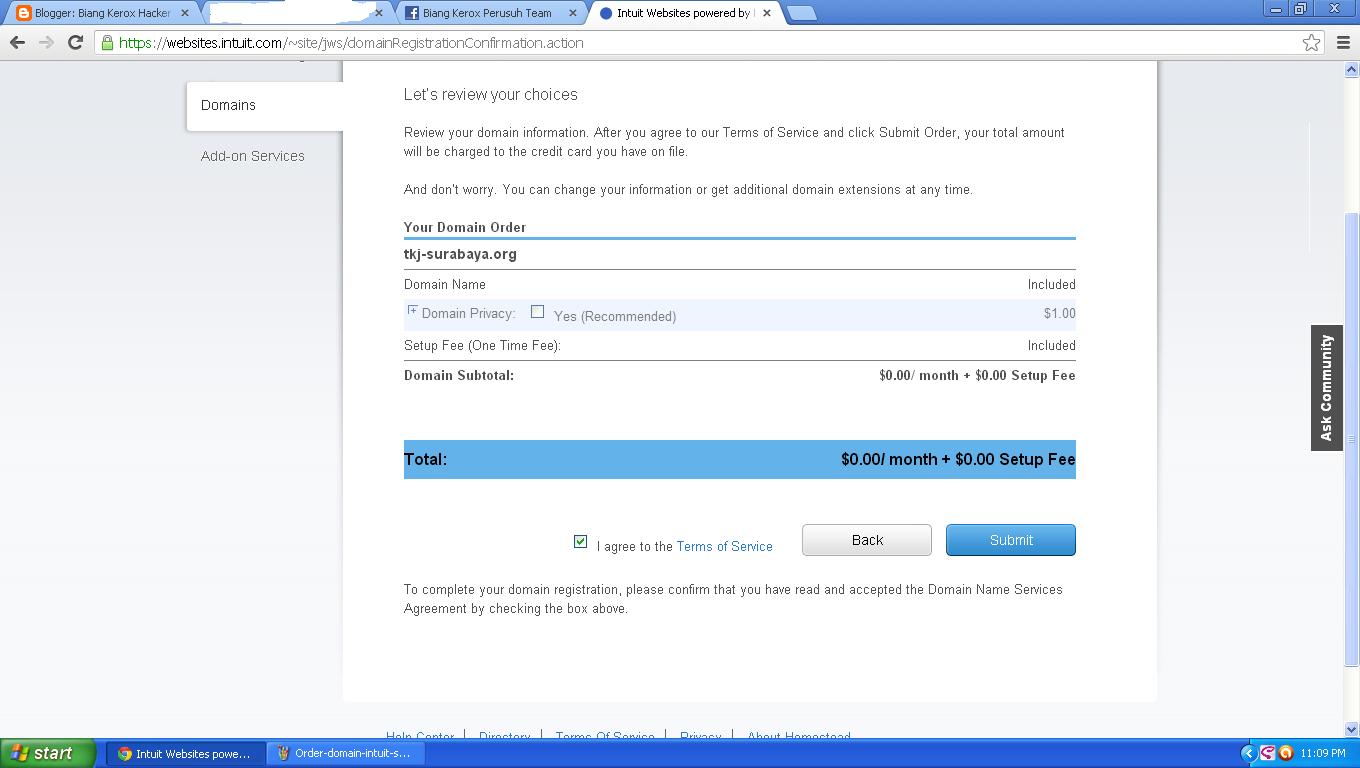Click the Domain Subtotal label
The height and width of the screenshot is (768, 1360).
click(x=459, y=375)
